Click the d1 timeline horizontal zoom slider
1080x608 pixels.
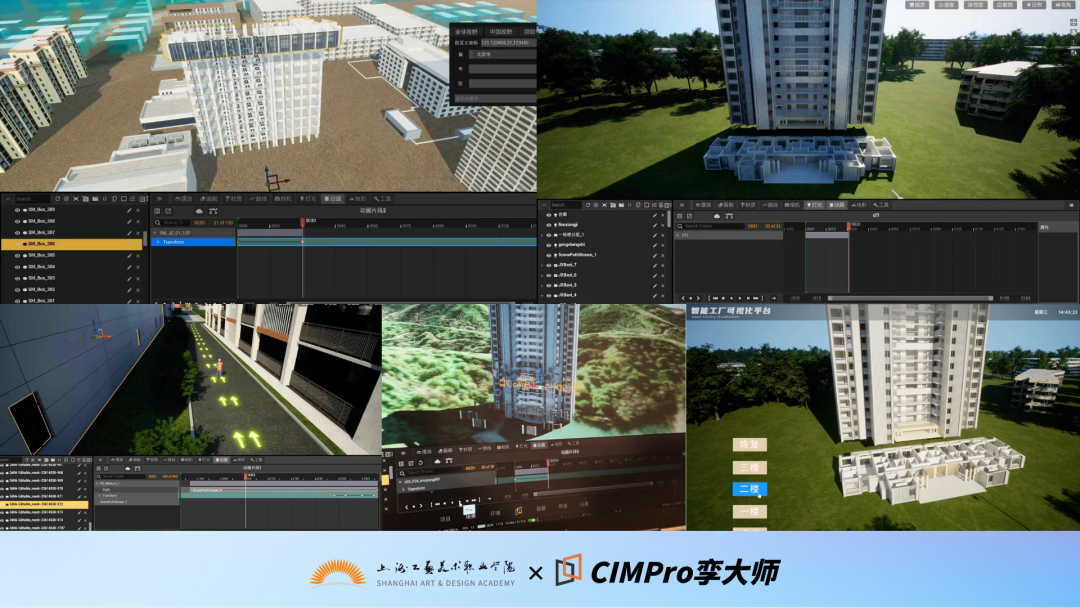910,298
